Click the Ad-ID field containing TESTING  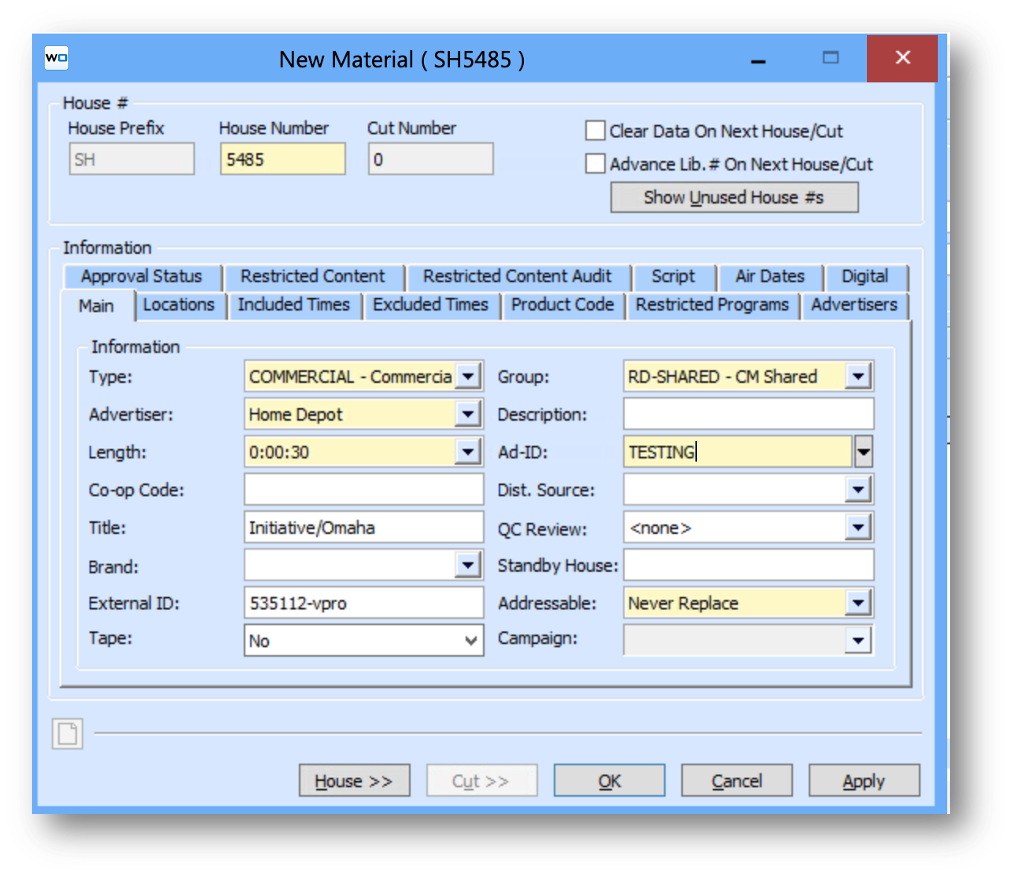click(738, 452)
